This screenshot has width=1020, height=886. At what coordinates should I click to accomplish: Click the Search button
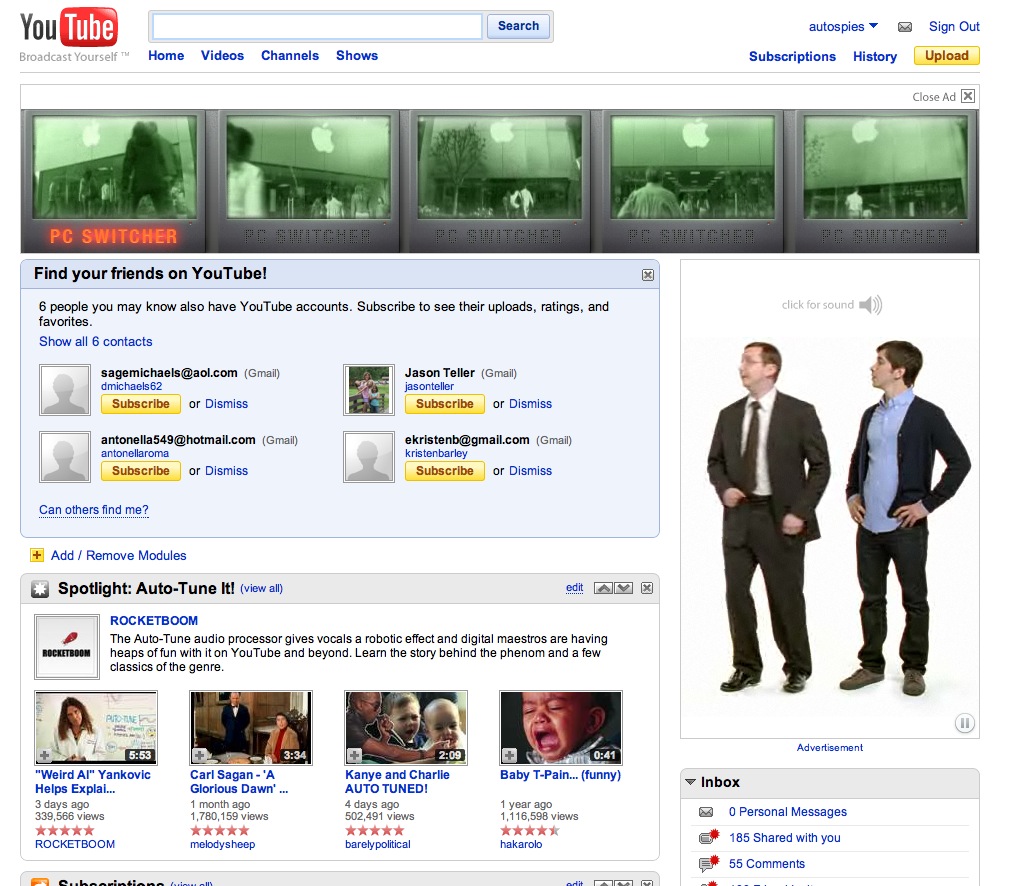tap(518, 26)
